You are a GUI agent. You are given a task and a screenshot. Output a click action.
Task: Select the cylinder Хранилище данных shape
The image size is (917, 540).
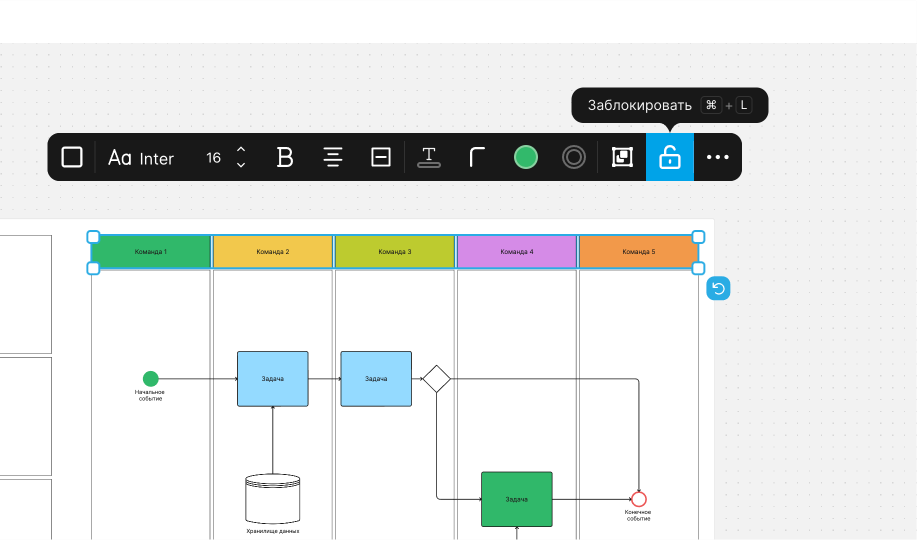pos(273,498)
